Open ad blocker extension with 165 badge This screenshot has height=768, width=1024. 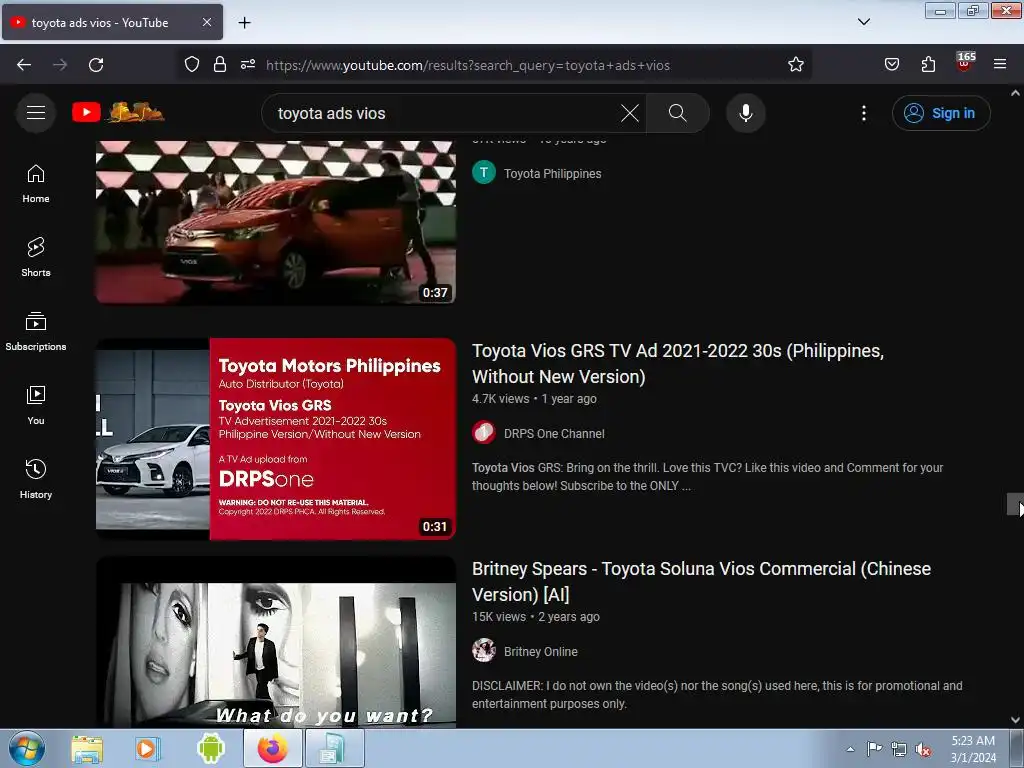click(965, 62)
